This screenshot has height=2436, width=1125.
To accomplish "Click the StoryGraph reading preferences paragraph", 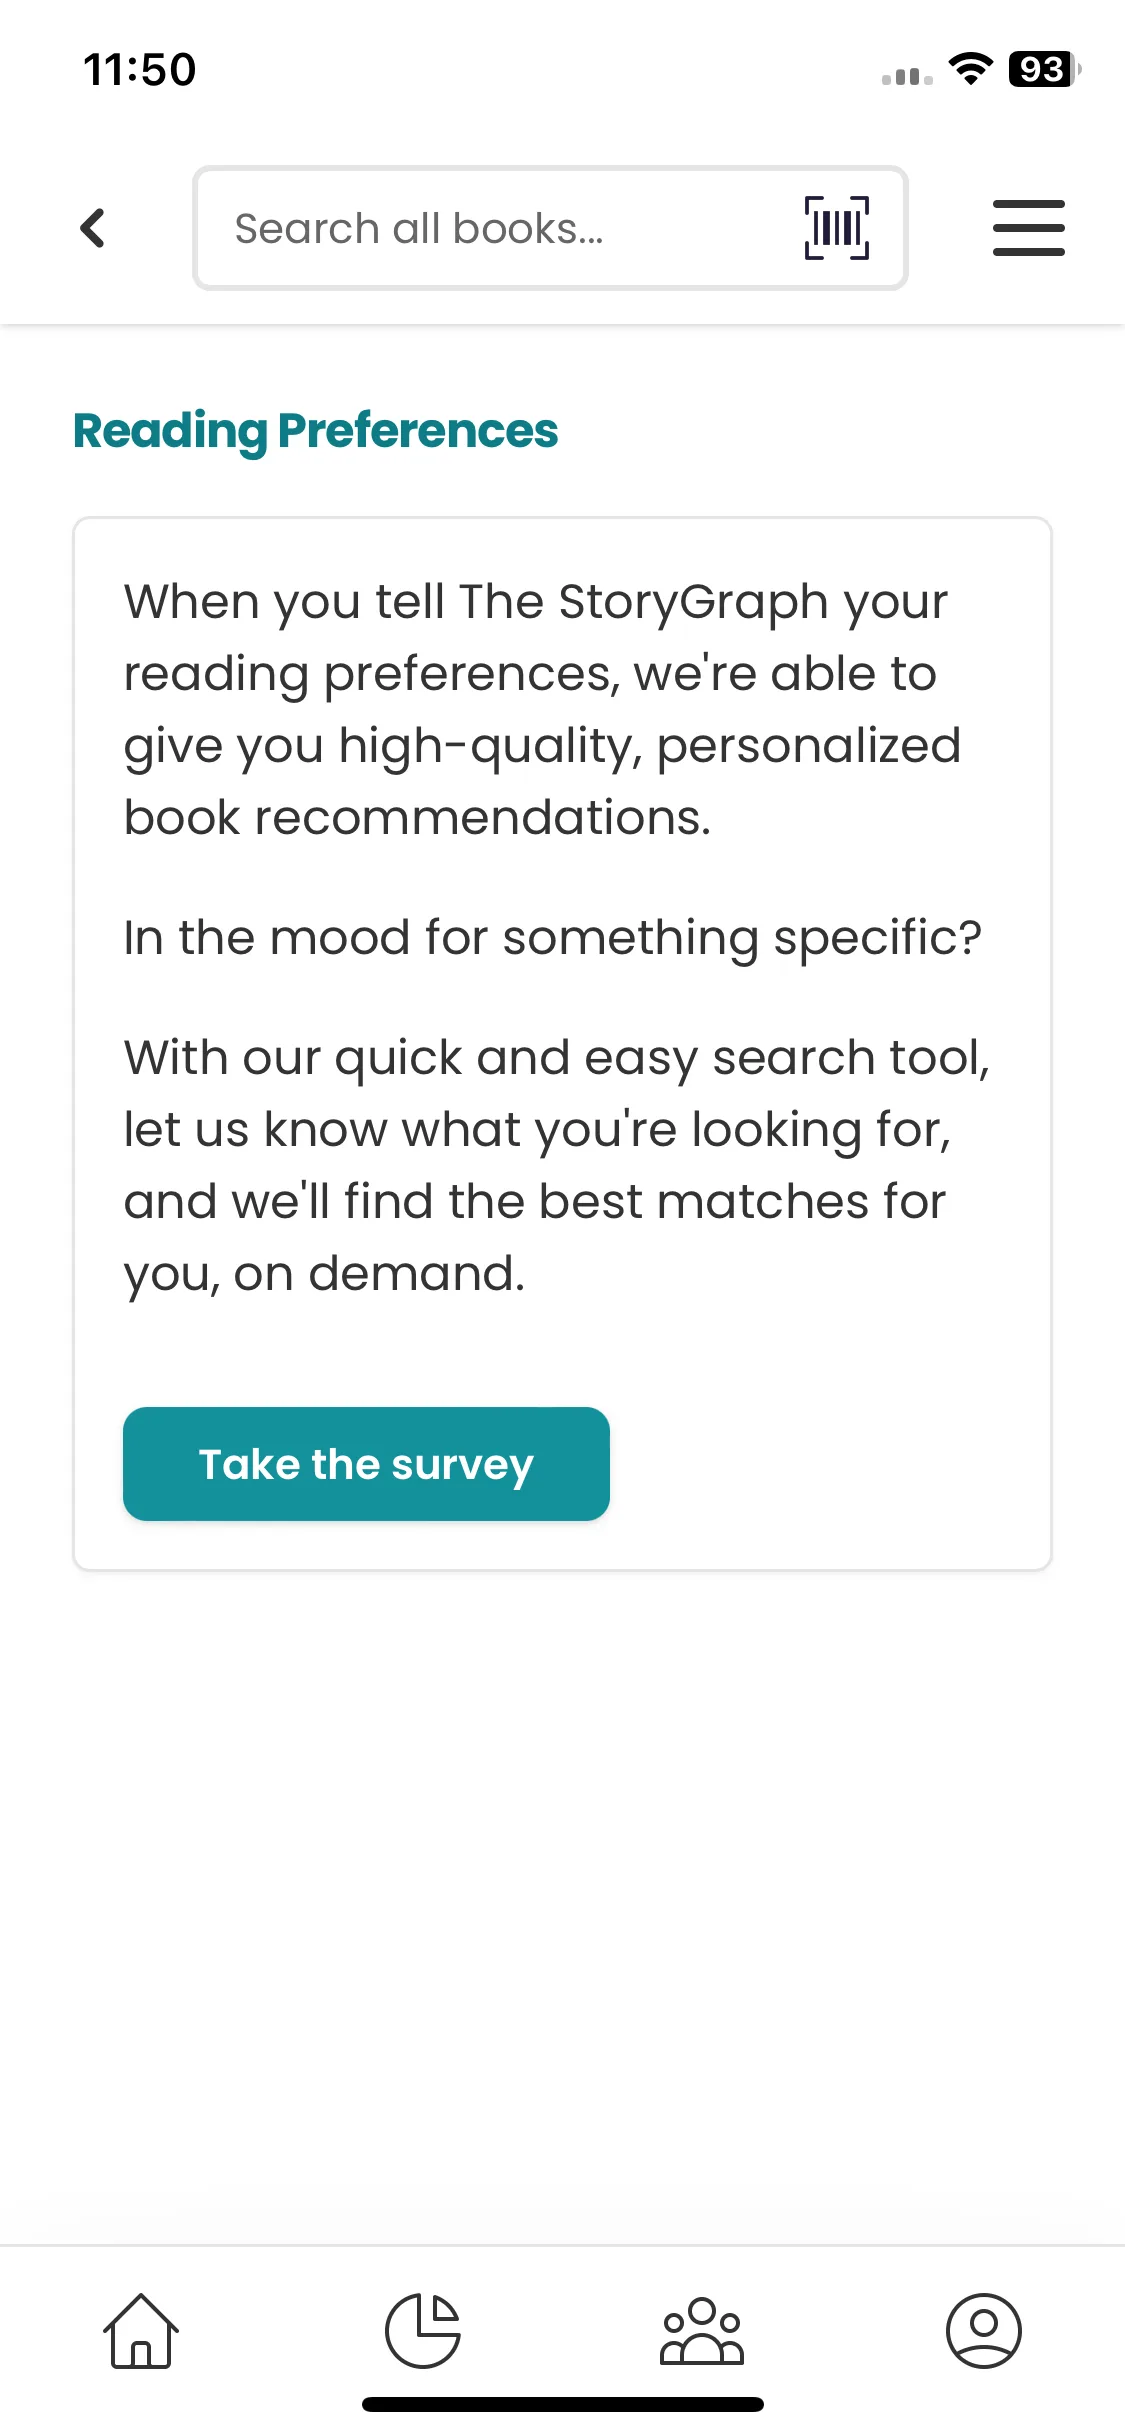I will 540,709.
